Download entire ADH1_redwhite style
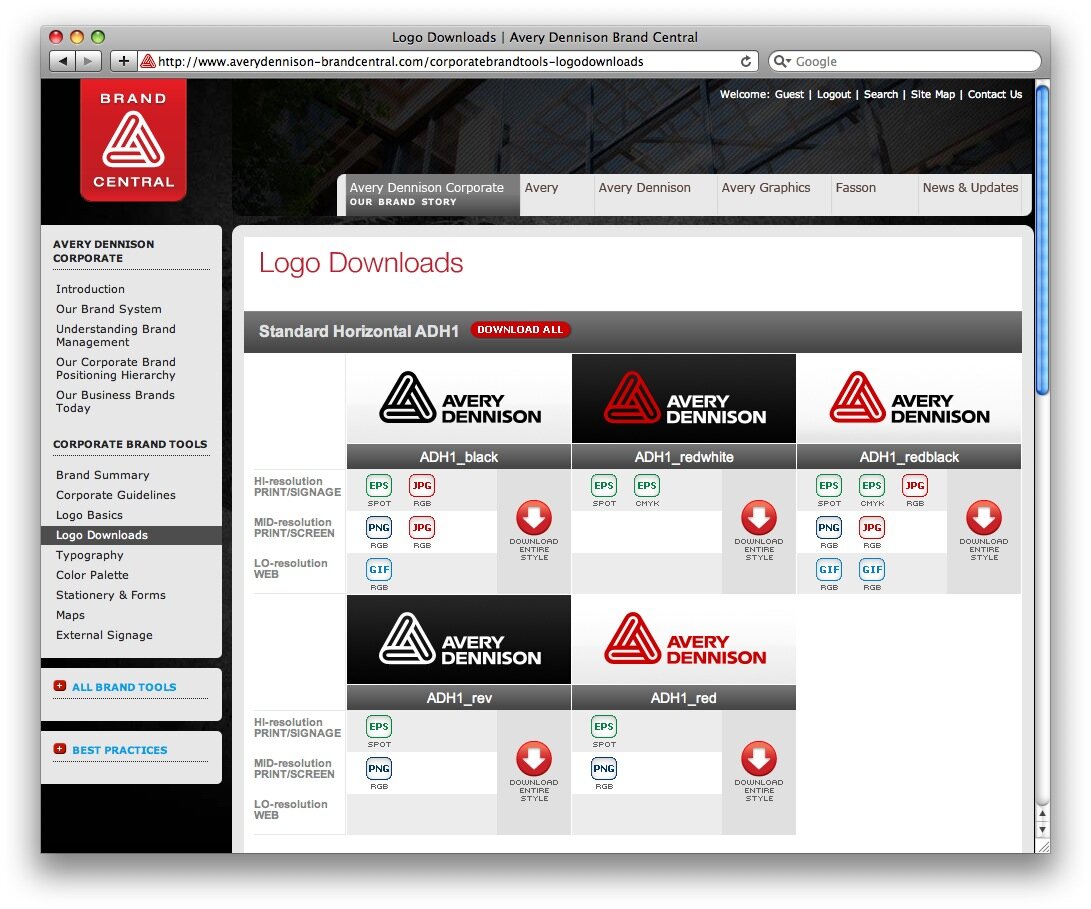 pos(758,518)
